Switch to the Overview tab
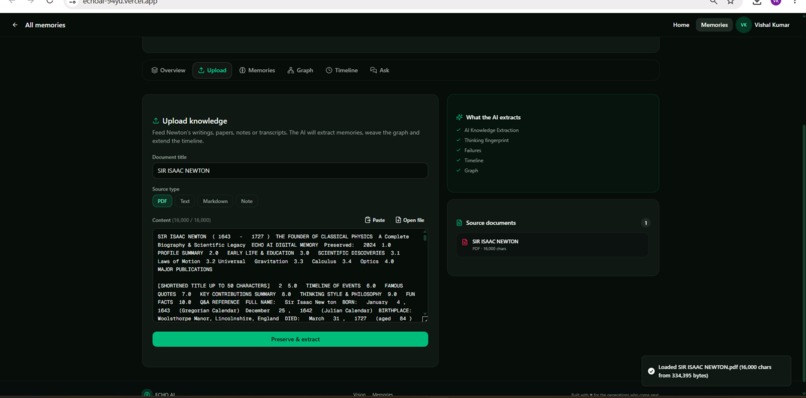 pyautogui.click(x=168, y=70)
